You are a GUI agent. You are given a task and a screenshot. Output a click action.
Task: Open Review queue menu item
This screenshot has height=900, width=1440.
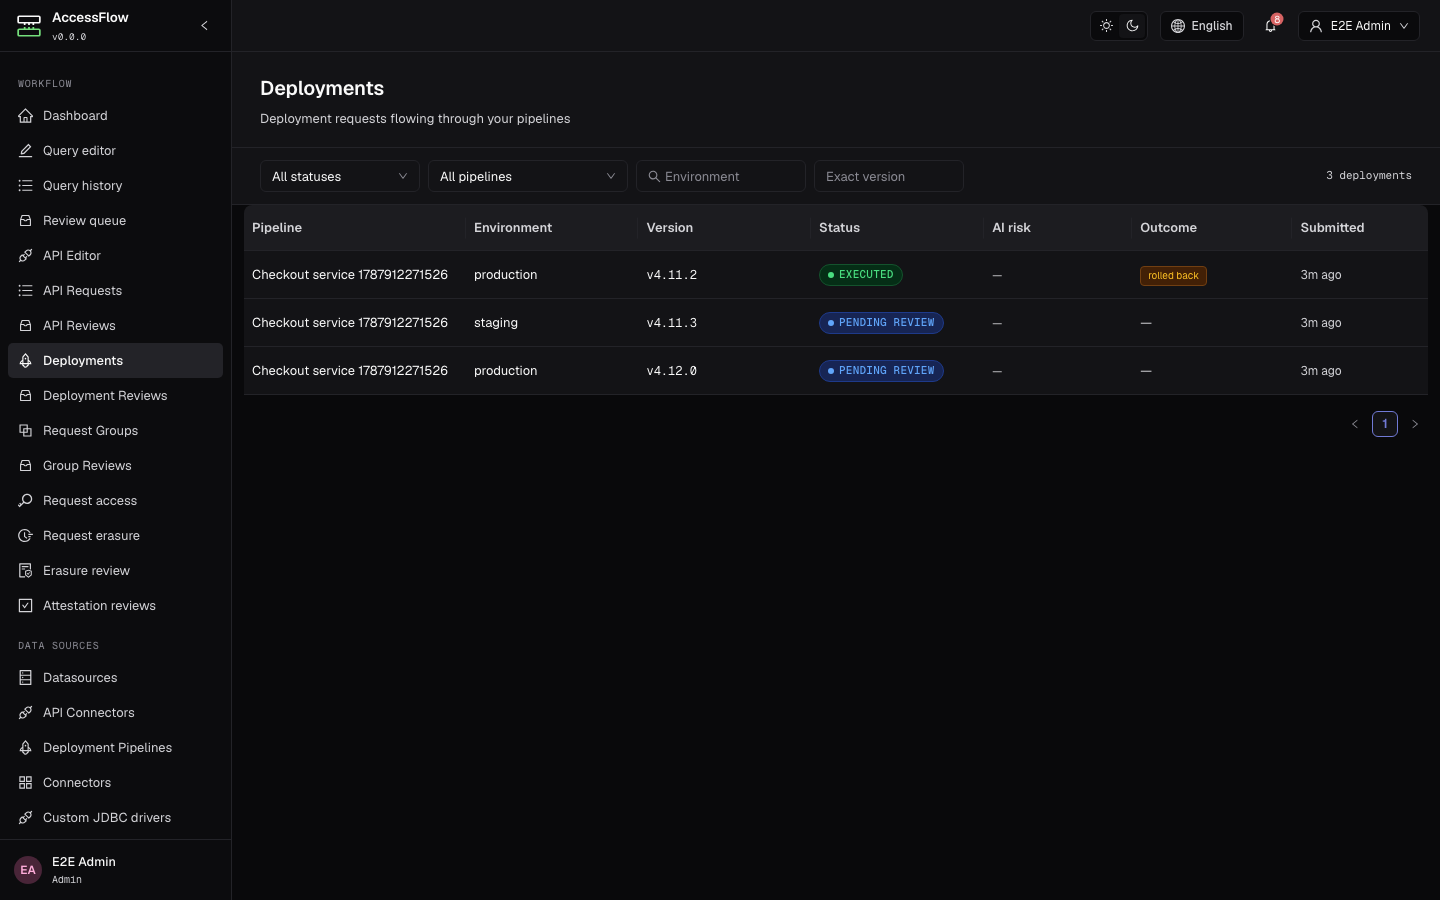(115, 221)
